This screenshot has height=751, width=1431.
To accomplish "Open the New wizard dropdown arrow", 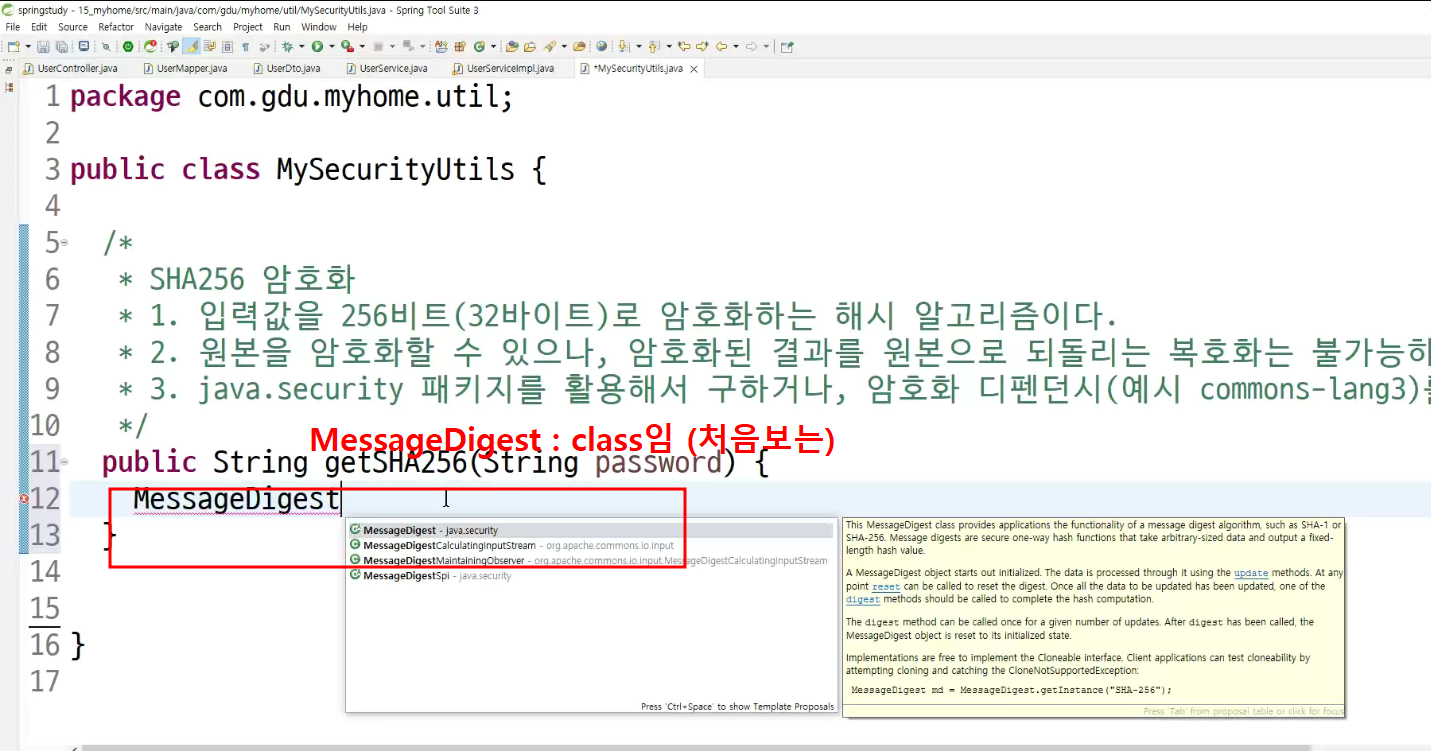I will click(x=28, y=46).
